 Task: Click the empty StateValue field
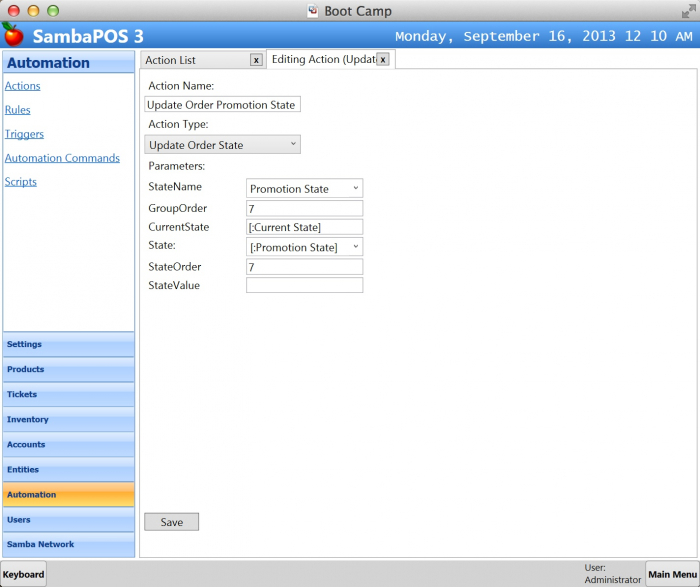304,286
